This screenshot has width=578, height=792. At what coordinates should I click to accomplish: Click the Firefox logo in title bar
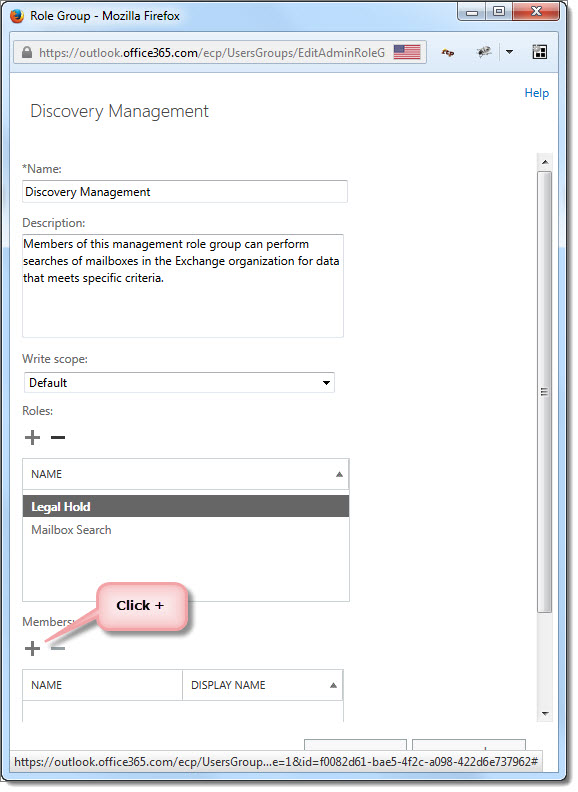(x=17, y=16)
